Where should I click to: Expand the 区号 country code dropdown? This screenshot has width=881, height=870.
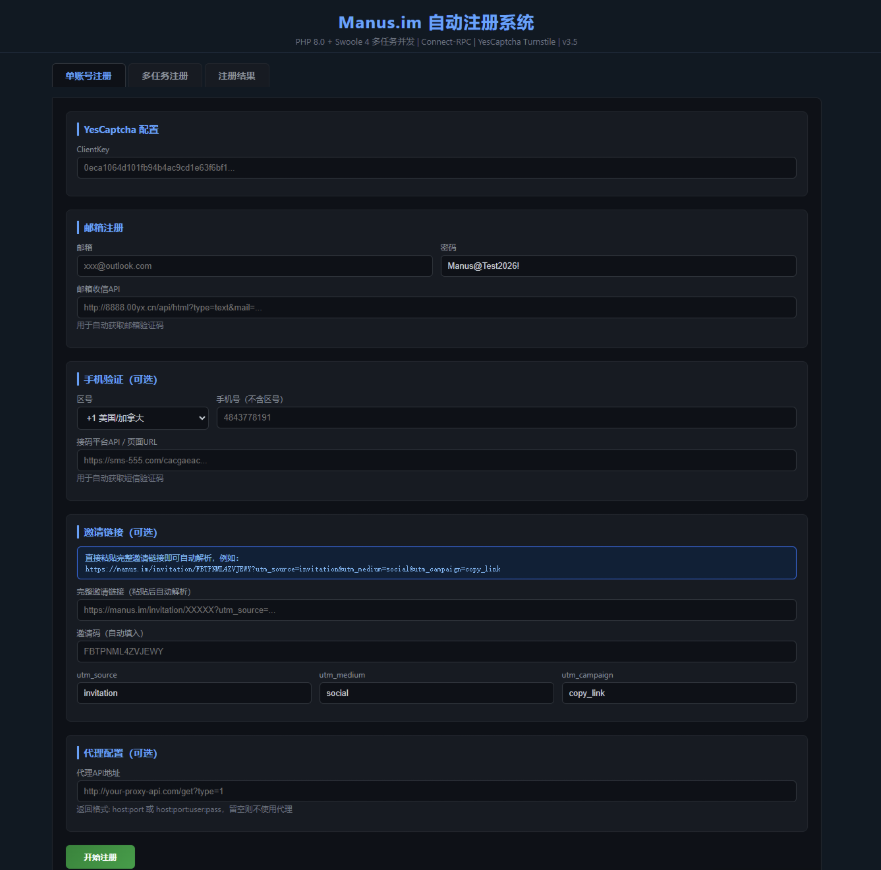pyautogui.click(x=143, y=418)
